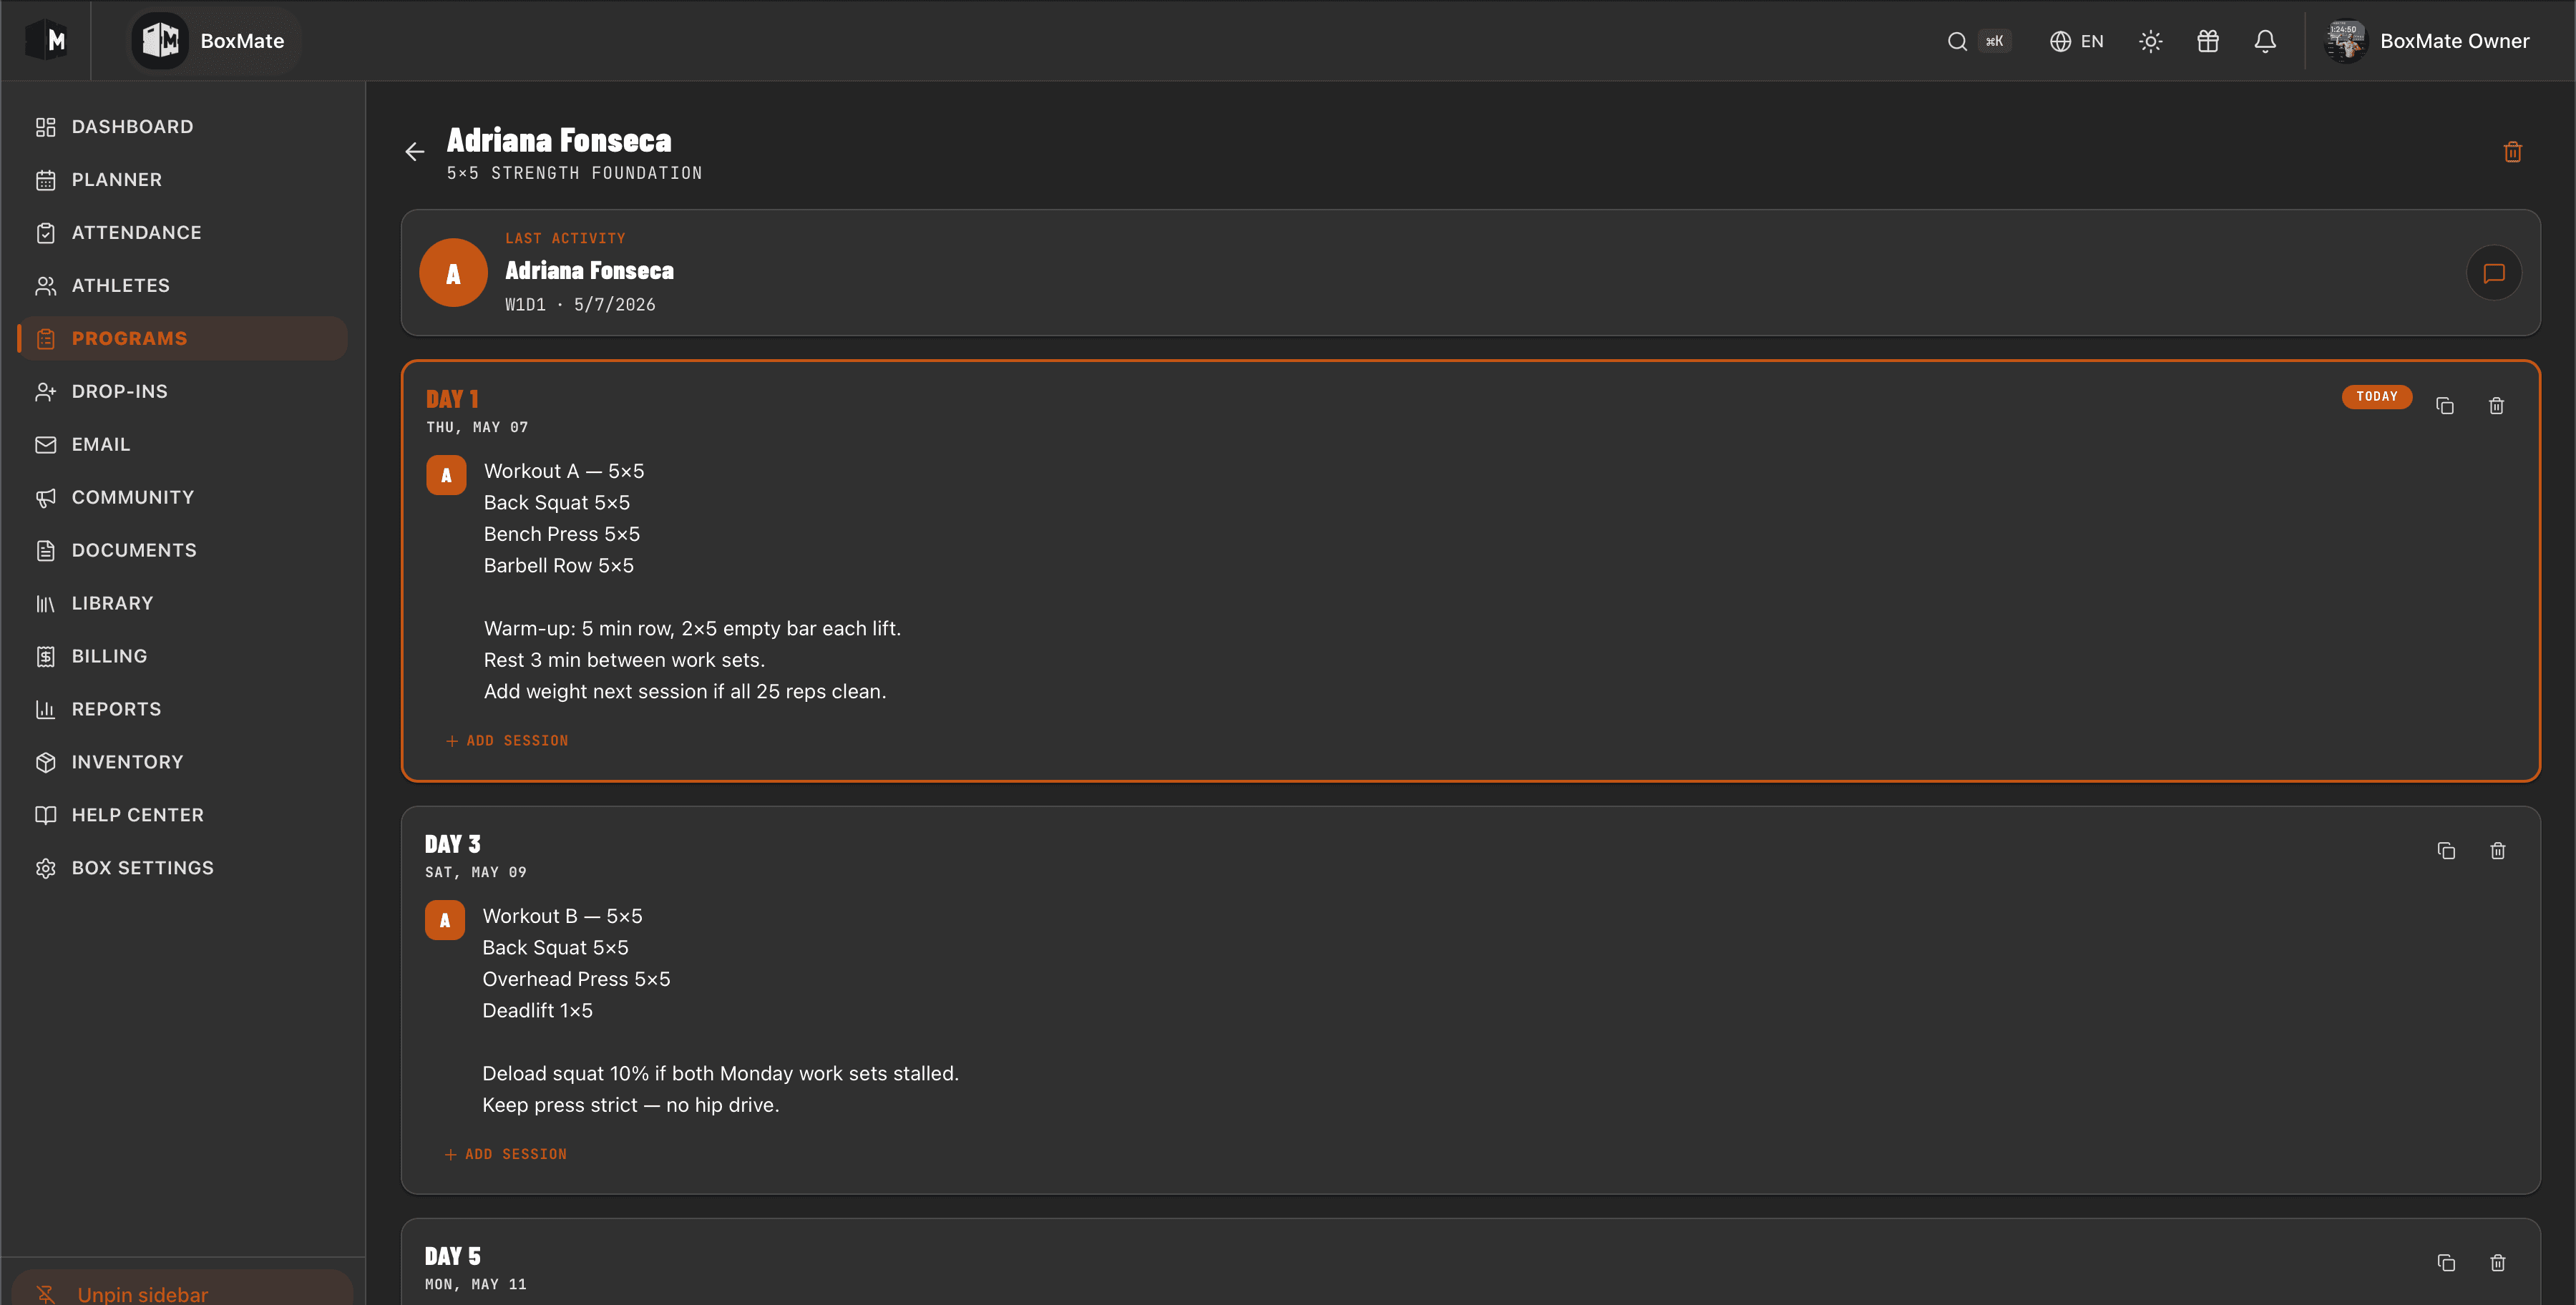Open Email in sidebar
Screen dimensions: 2576x1305
182,445
